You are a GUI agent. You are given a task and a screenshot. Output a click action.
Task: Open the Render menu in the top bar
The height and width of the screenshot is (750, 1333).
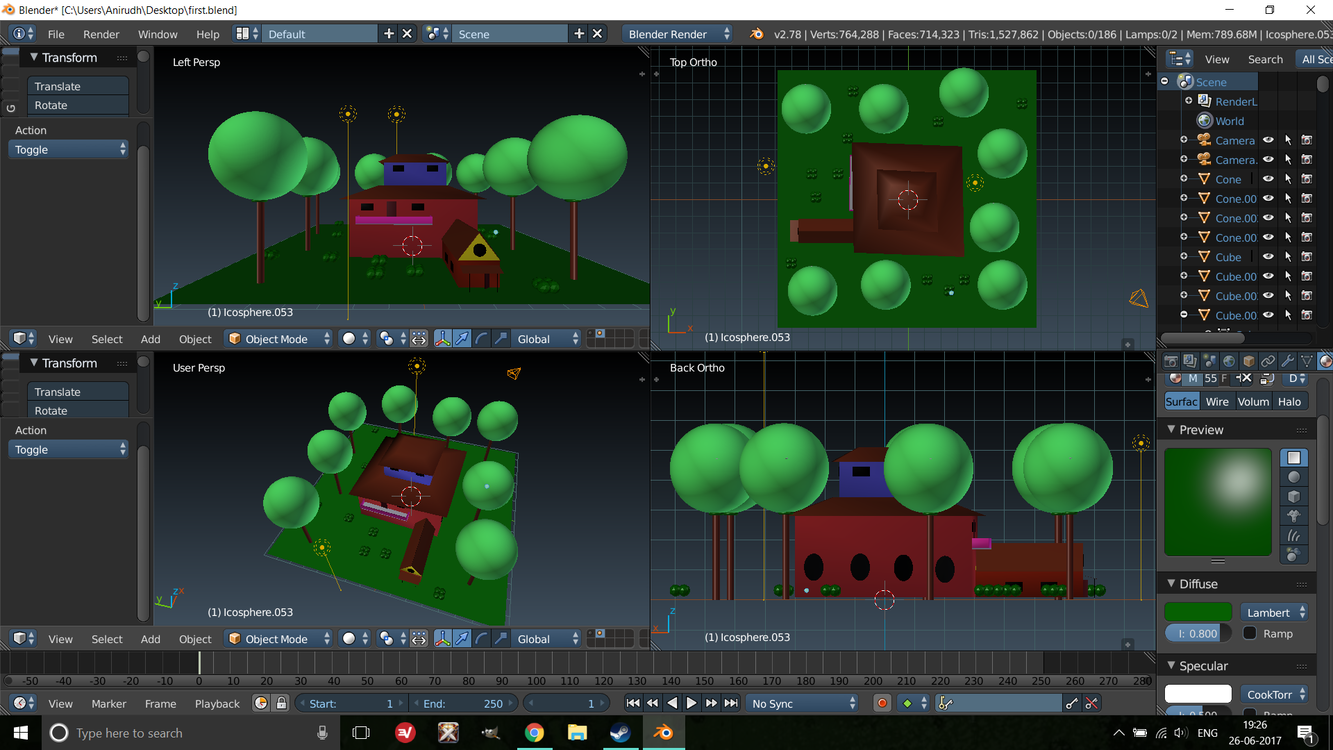pyautogui.click(x=101, y=34)
